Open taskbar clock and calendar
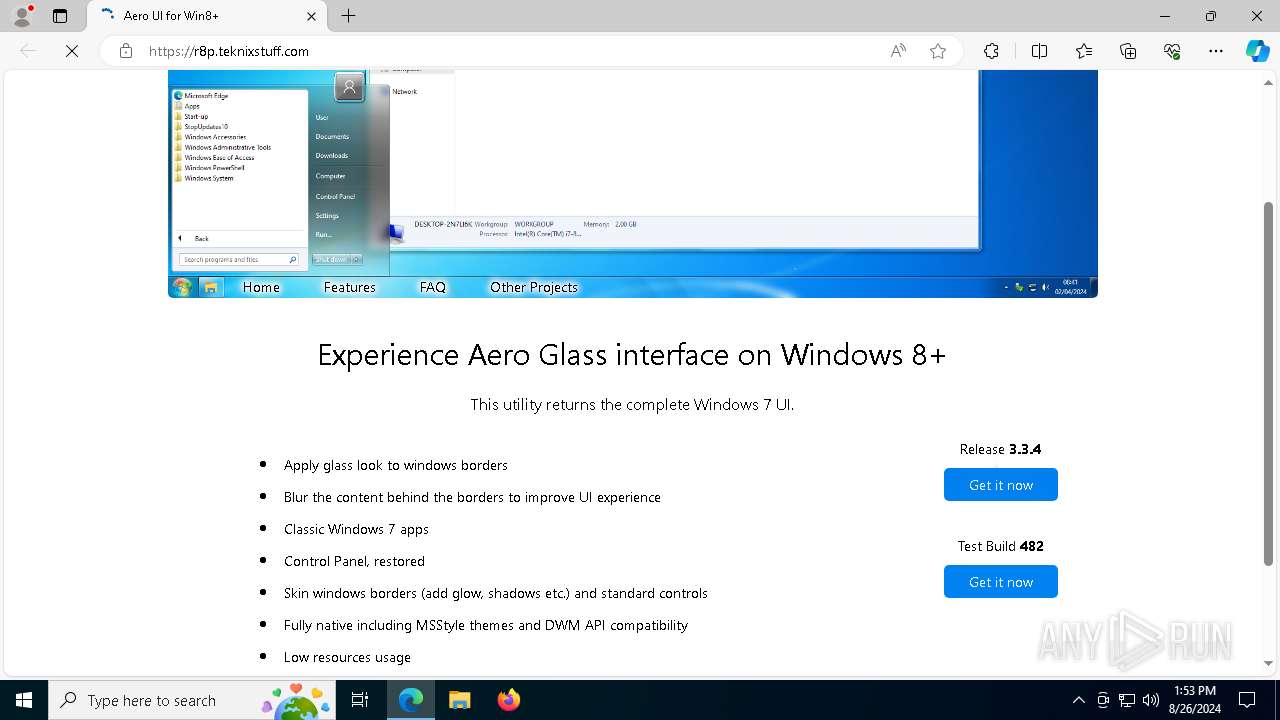Screen dimensions: 1280x720 click(1194, 700)
